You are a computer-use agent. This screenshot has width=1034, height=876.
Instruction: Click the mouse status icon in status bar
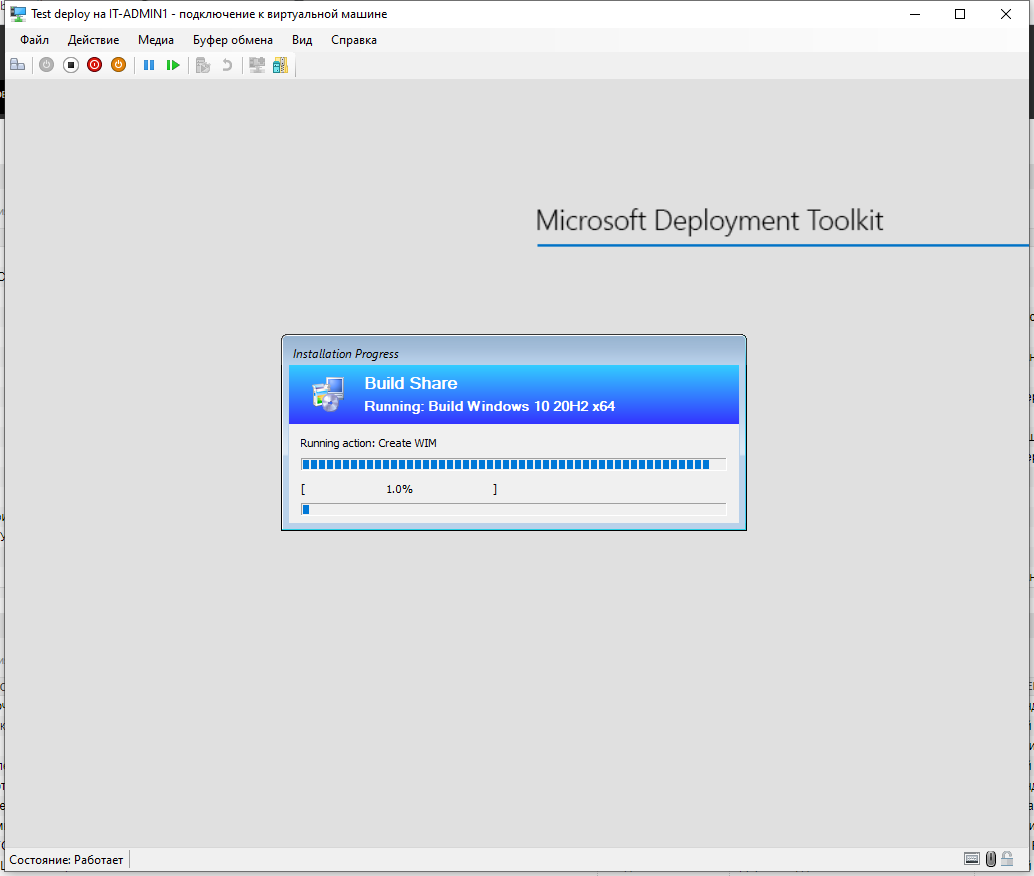tap(990, 859)
